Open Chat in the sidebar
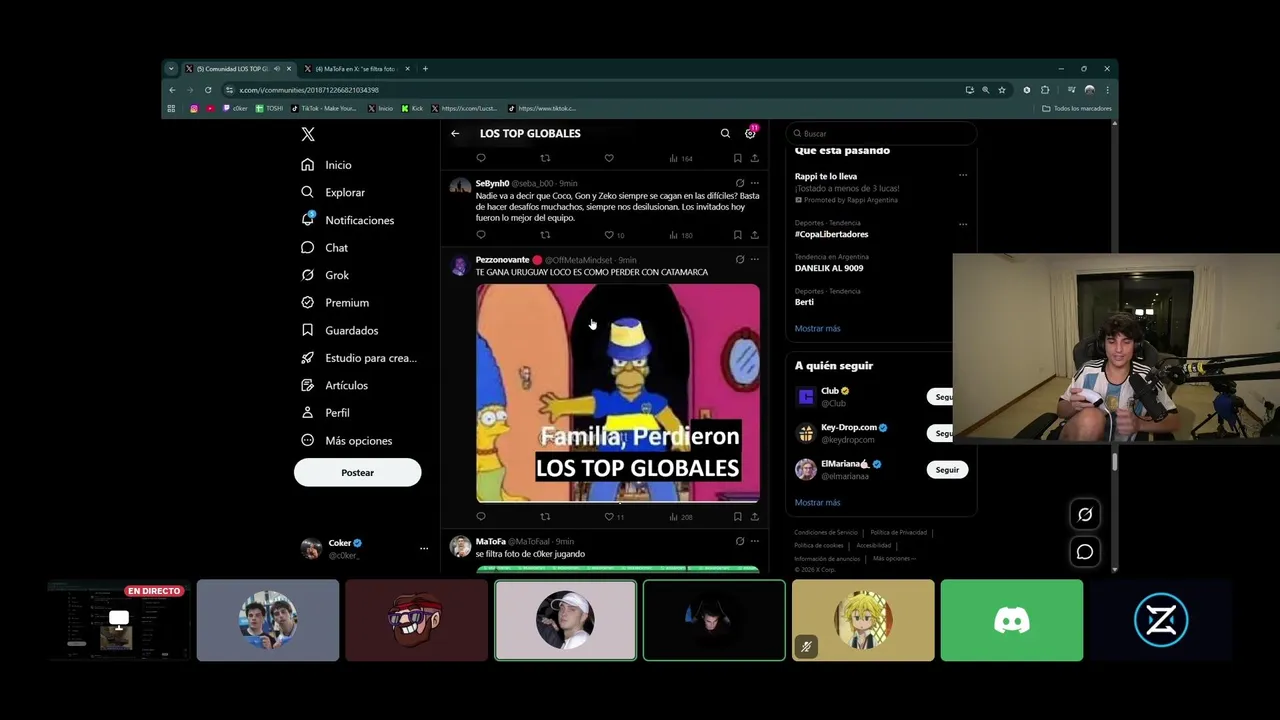 click(x=325, y=248)
